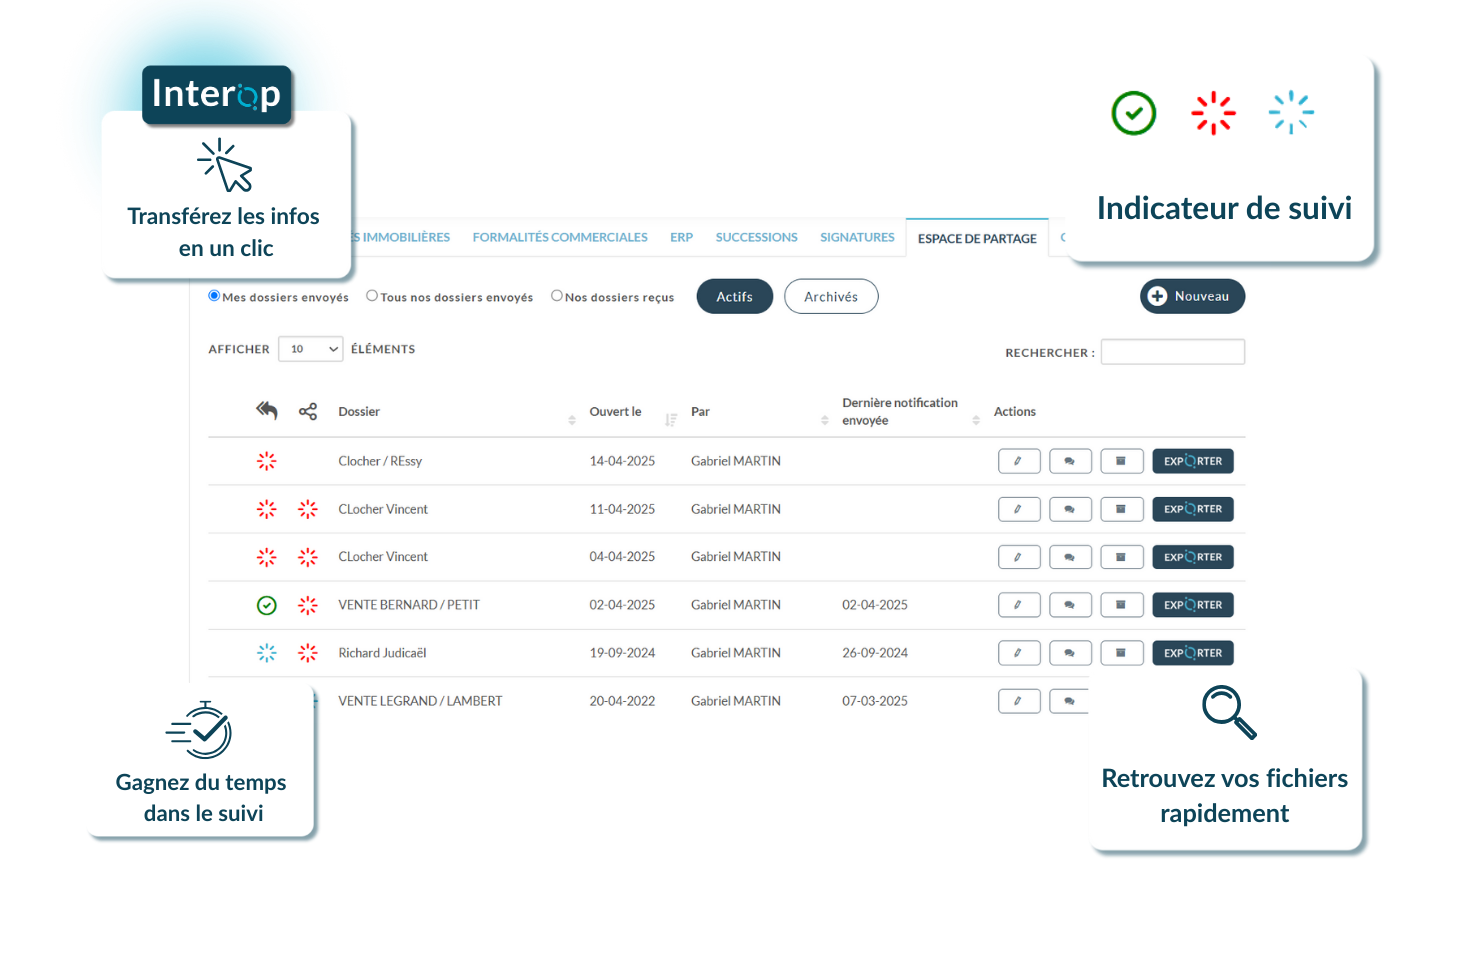Select the Mes dossiers envoyés radio button
The image size is (1460, 980).
(213, 295)
